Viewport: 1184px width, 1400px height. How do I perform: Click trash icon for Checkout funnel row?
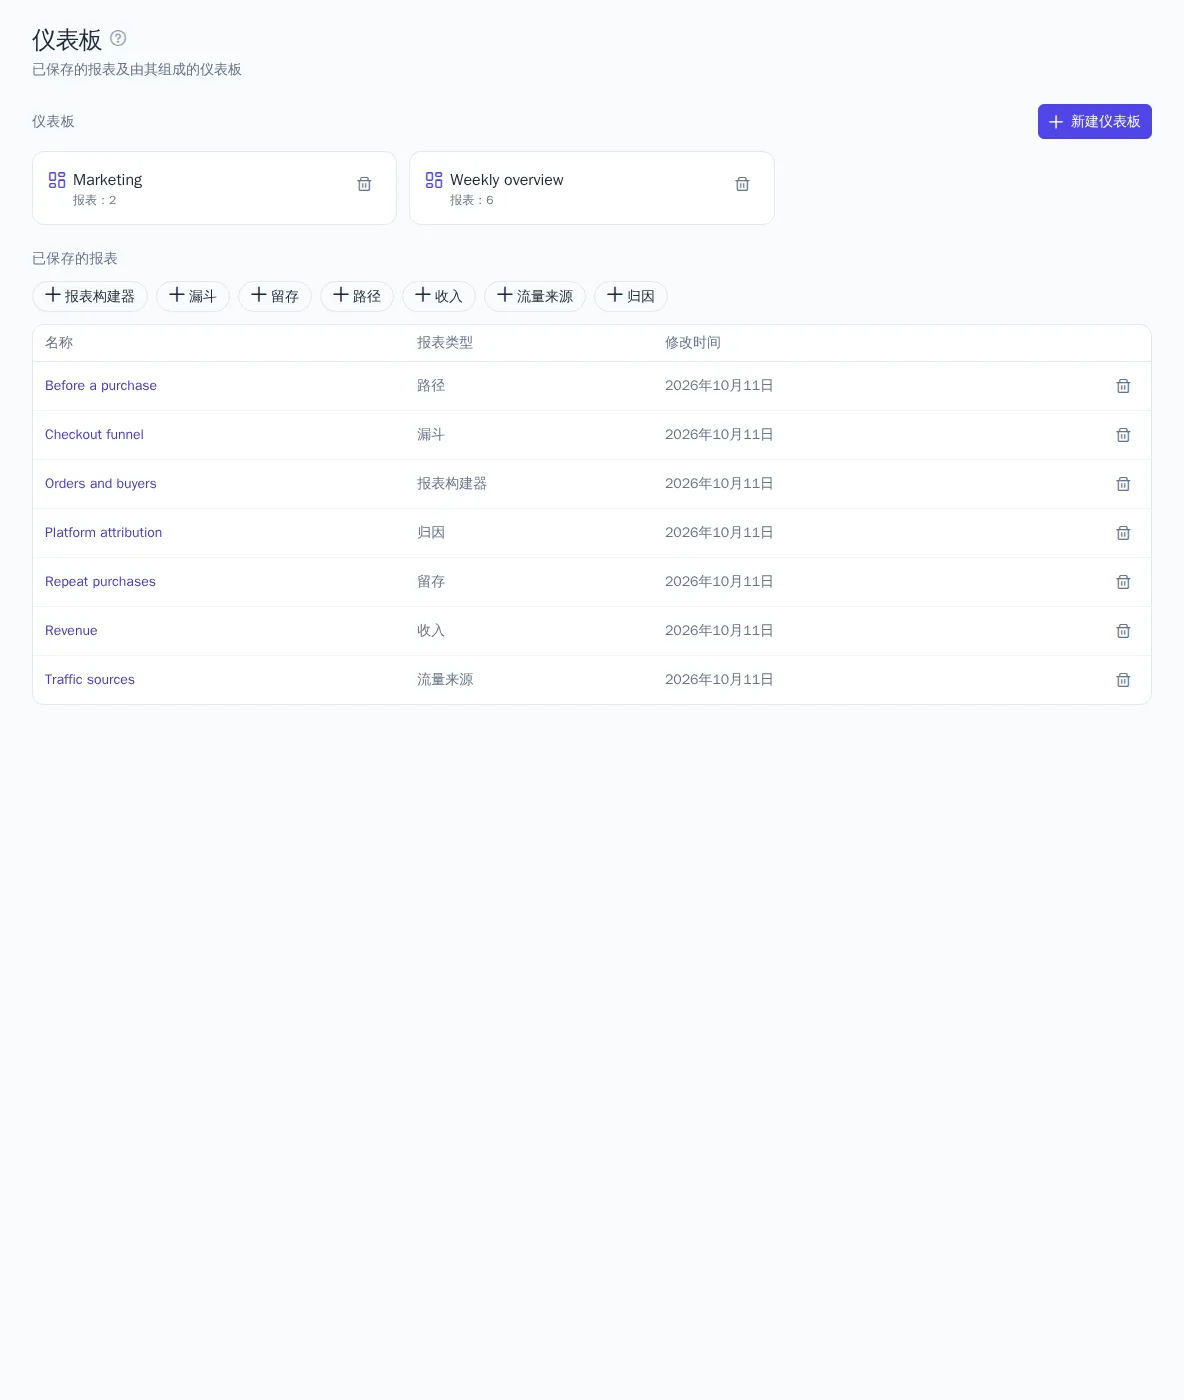(1123, 435)
